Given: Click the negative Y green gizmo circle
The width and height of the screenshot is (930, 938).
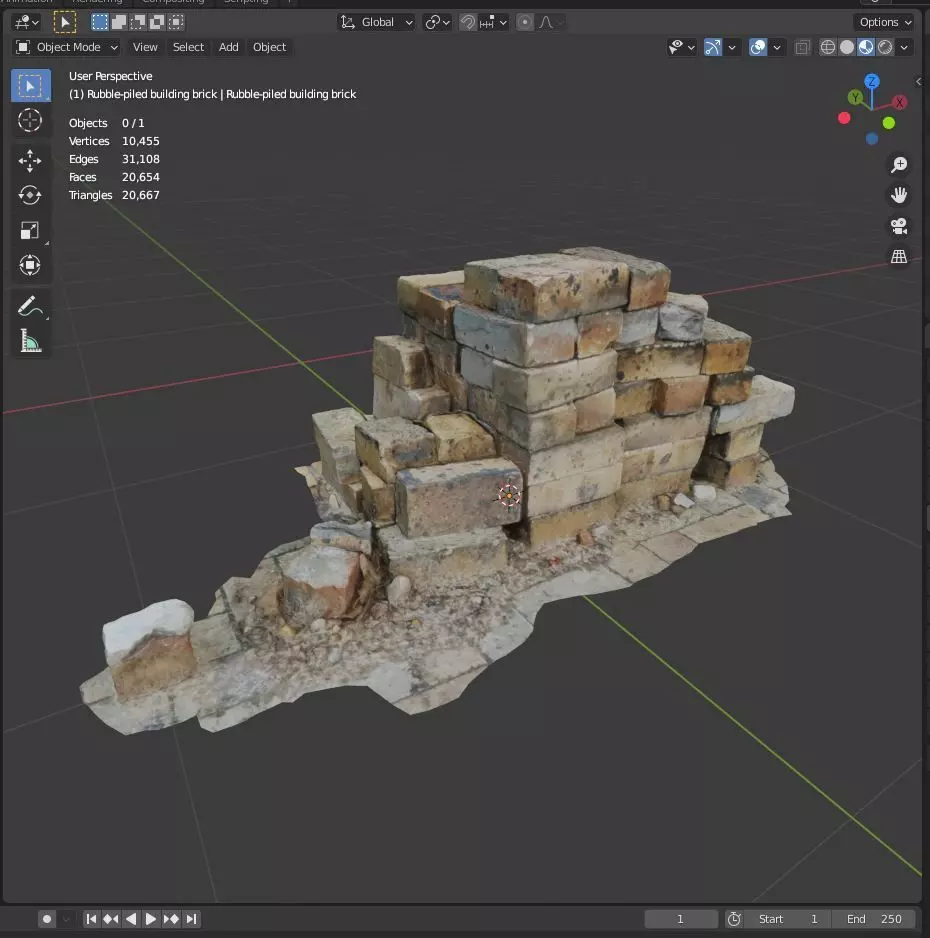Looking at the screenshot, I should [889, 123].
